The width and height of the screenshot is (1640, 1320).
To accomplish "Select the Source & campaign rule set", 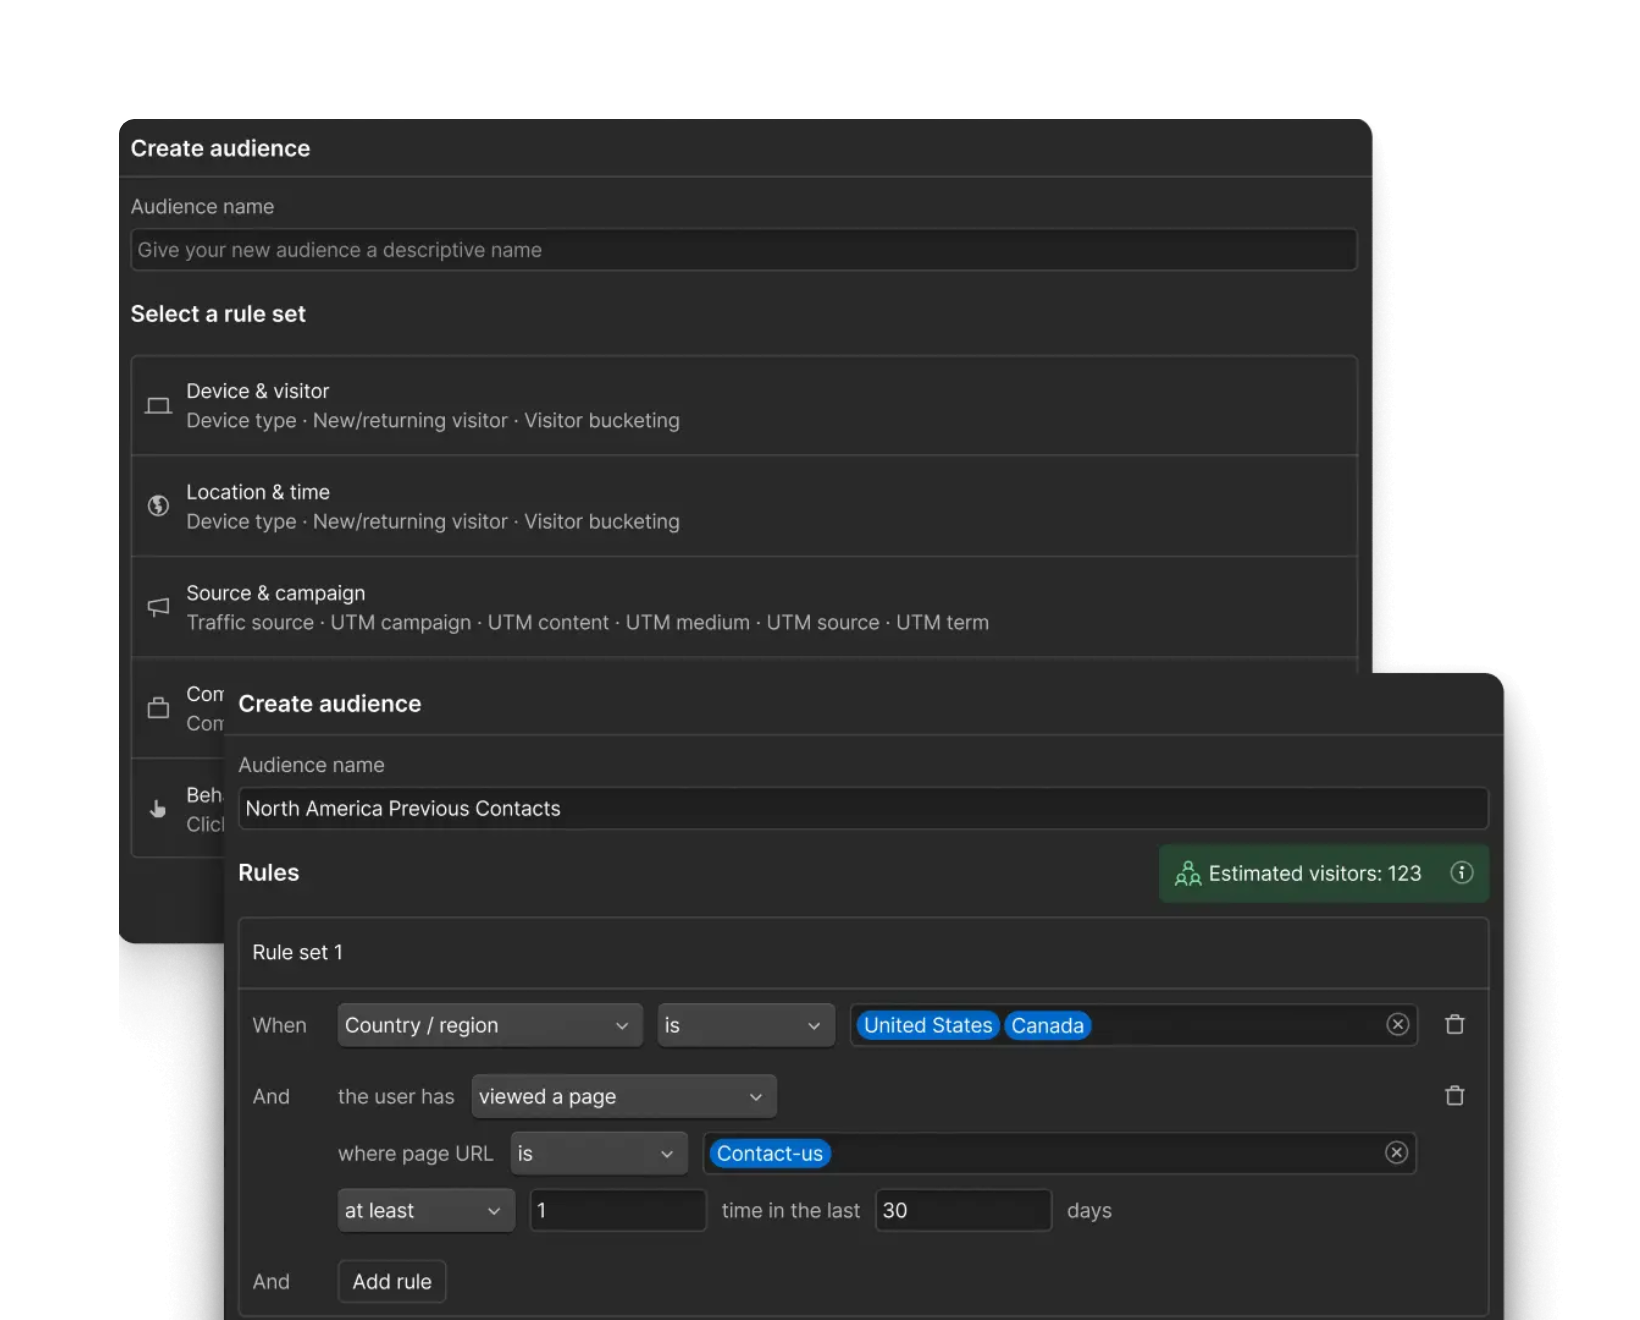I will click(x=744, y=607).
